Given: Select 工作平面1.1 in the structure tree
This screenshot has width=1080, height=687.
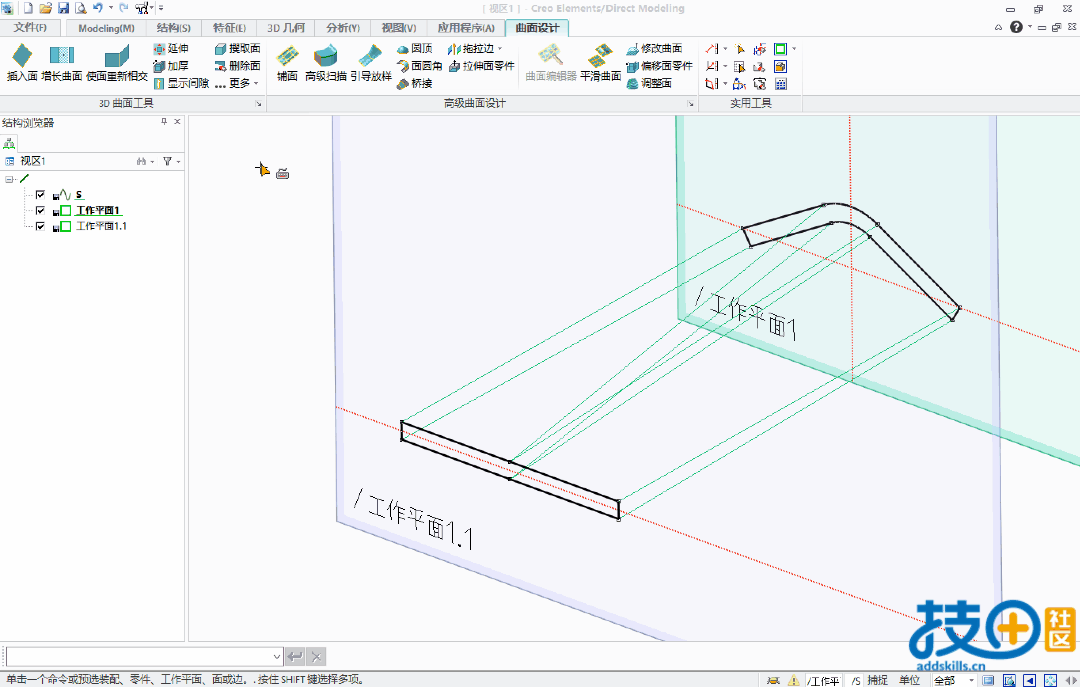Looking at the screenshot, I should point(101,226).
